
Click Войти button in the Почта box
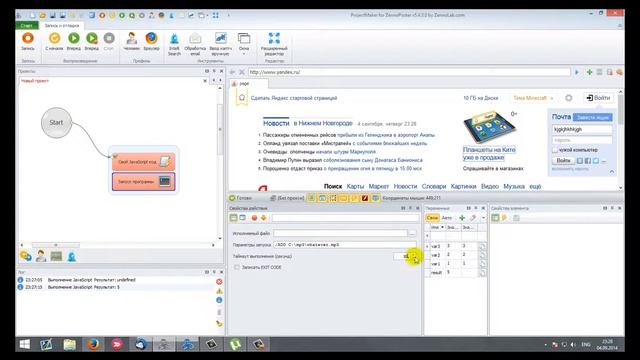coord(563,160)
